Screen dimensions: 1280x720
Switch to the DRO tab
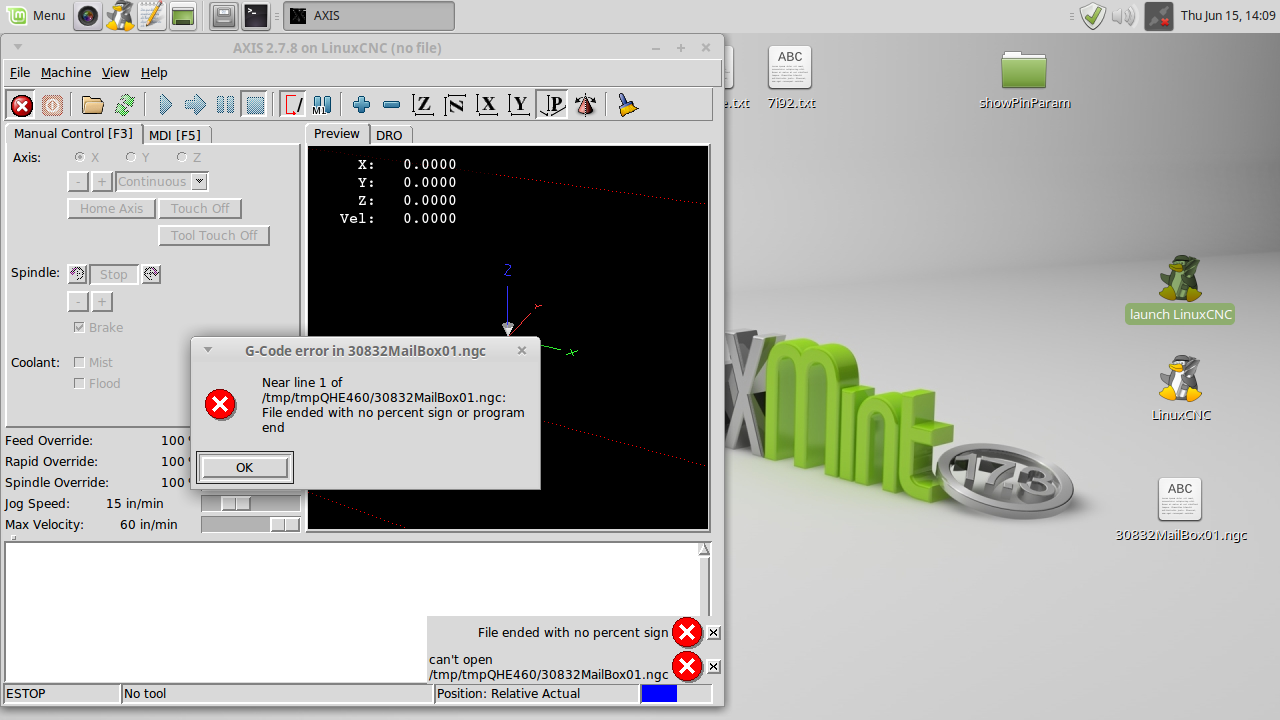(389, 135)
